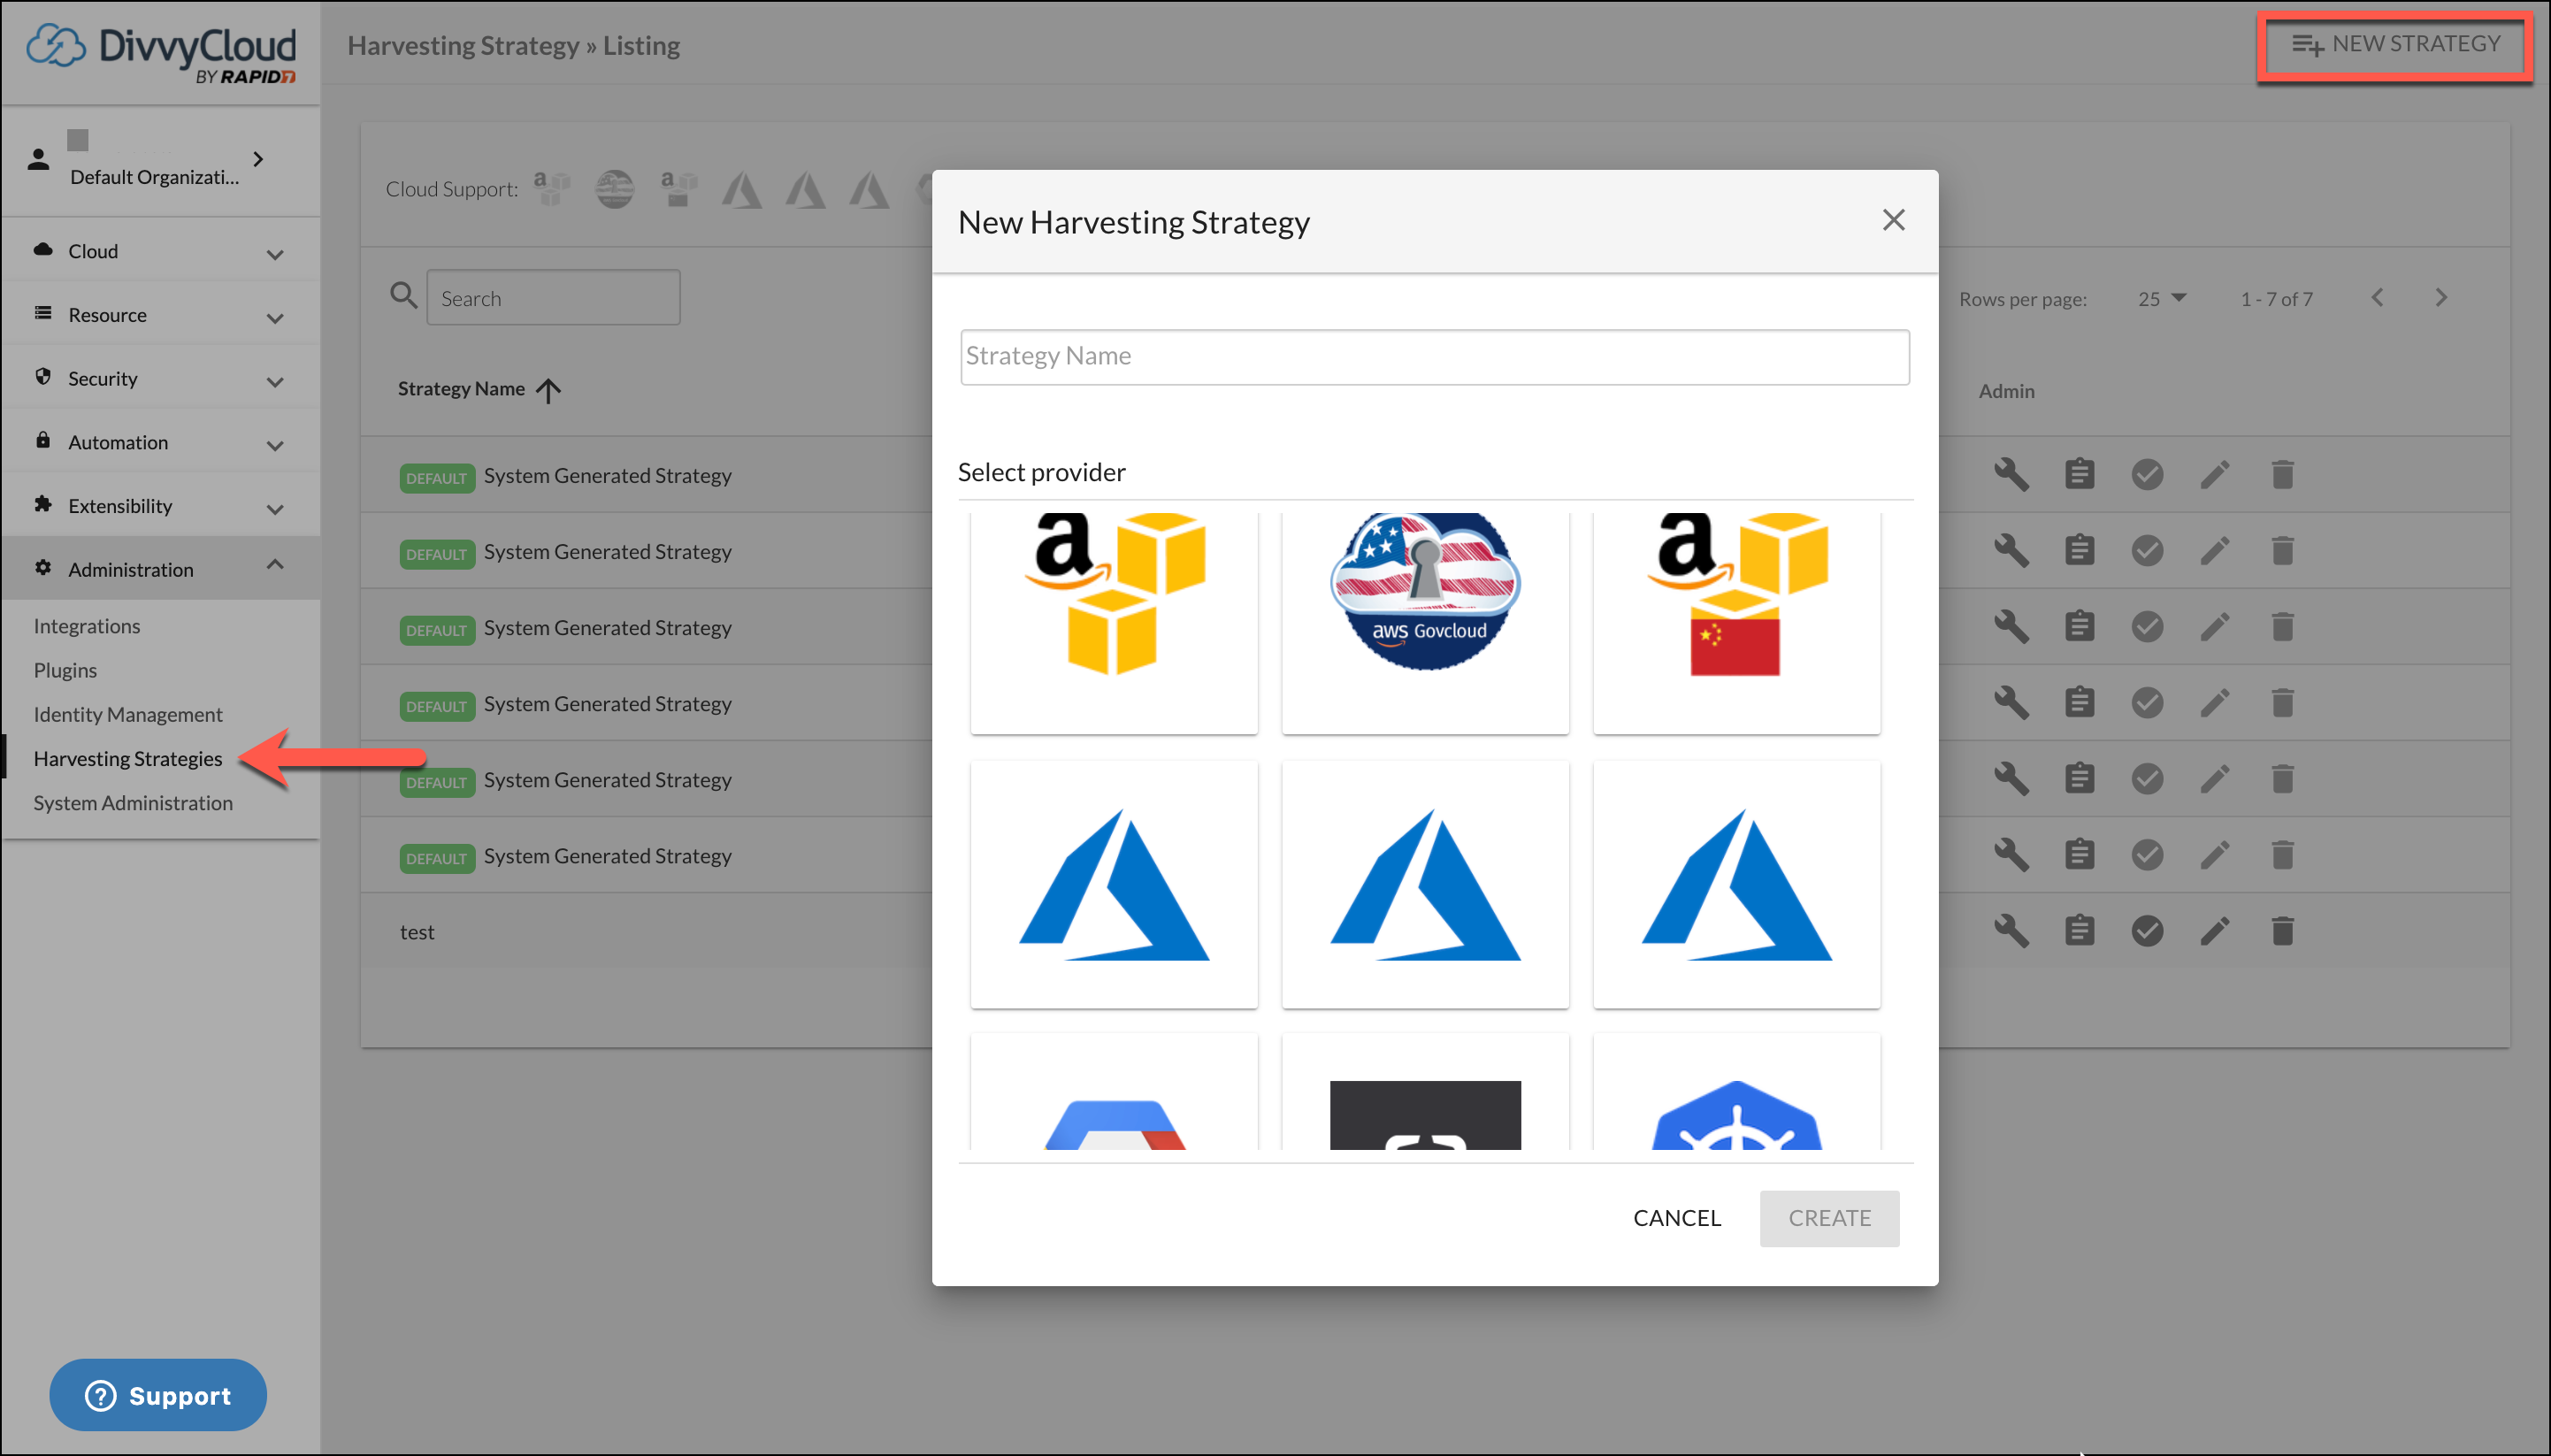The height and width of the screenshot is (1456, 2551).
Task: Click the Extensibility puzzle icon
Action: (43, 504)
